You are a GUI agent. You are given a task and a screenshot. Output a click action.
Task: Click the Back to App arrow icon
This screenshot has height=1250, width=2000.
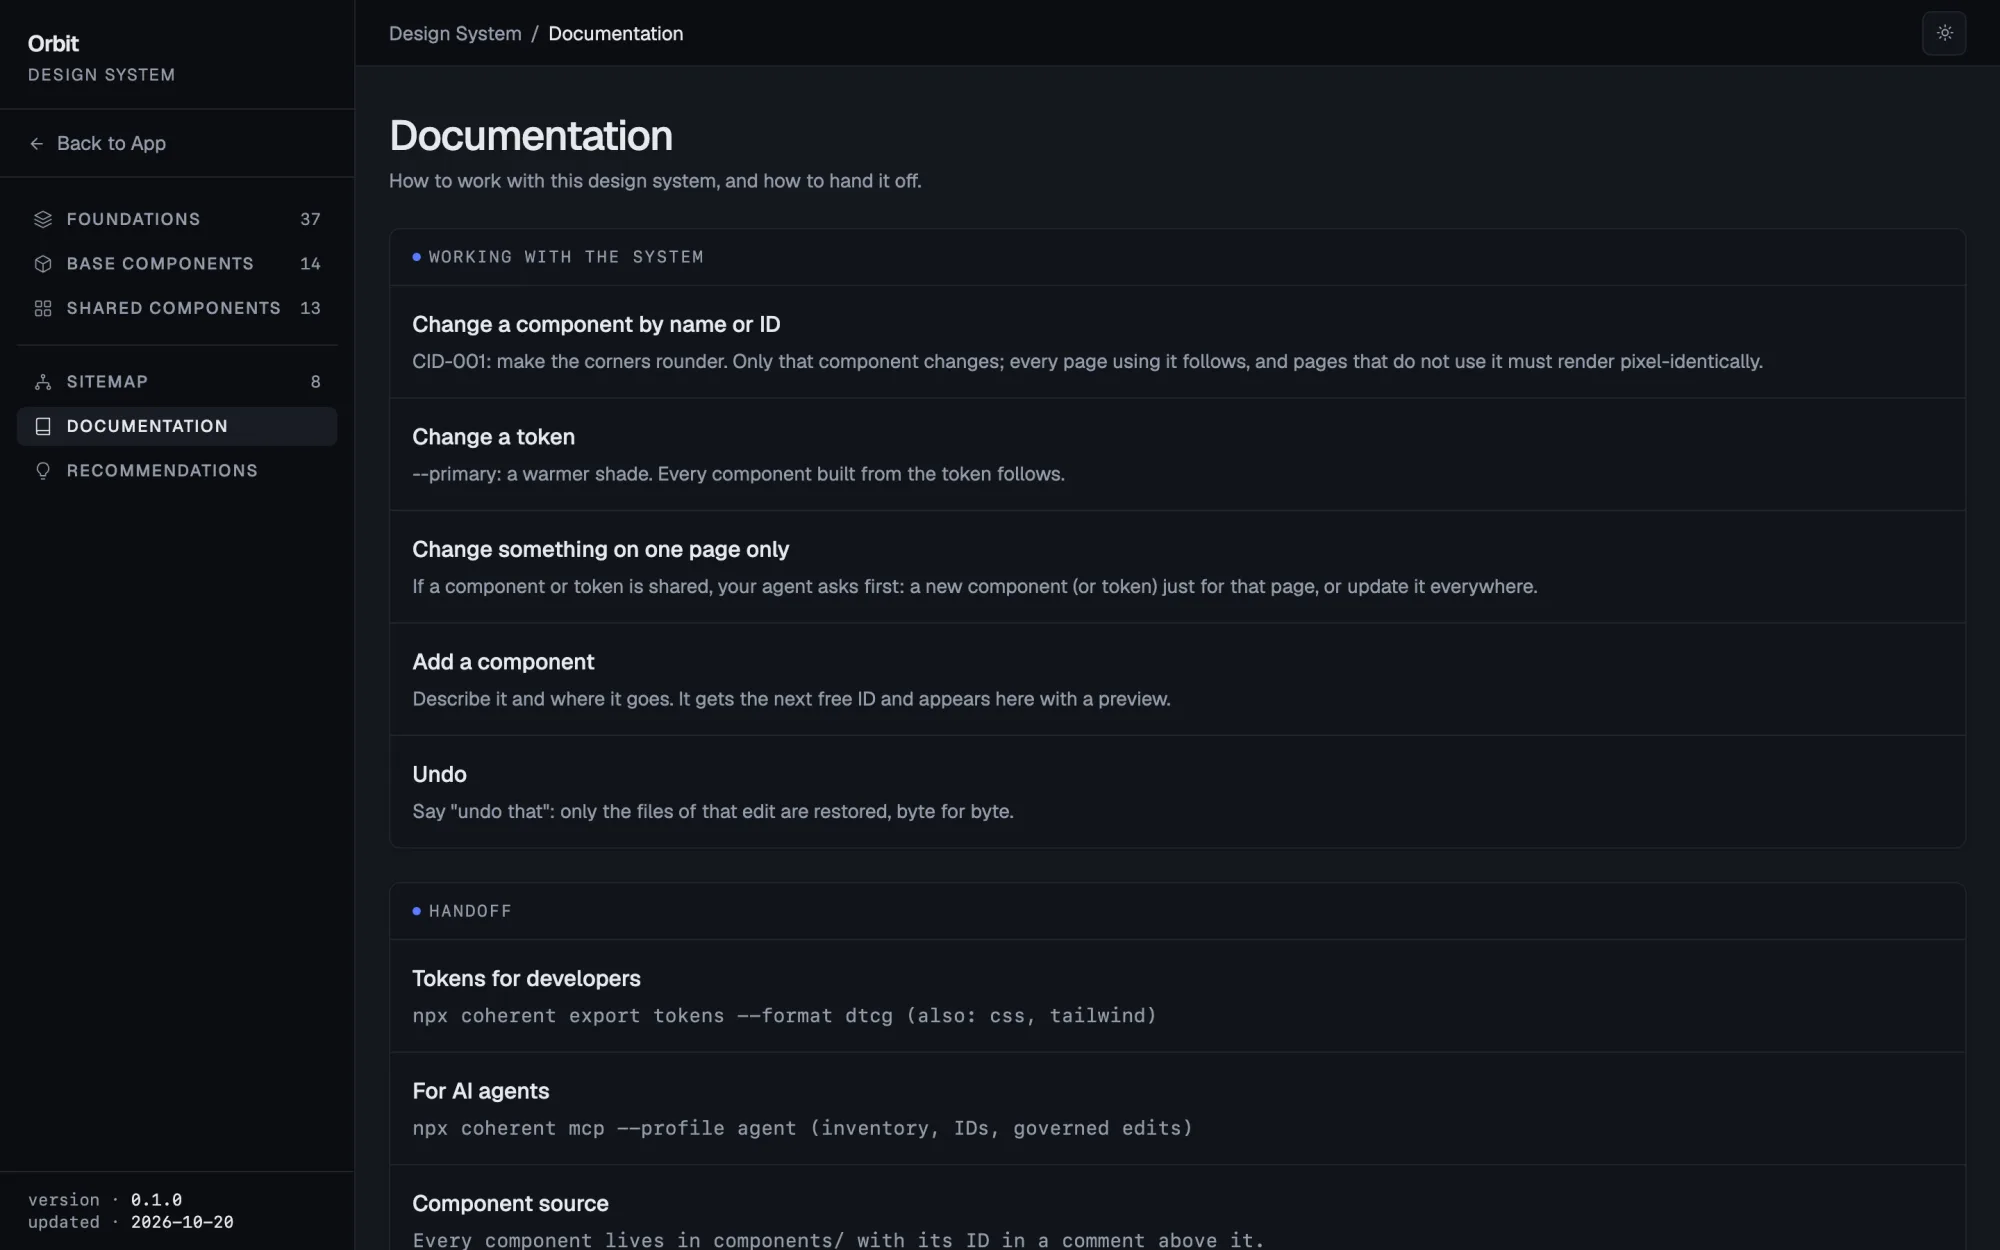(37, 144)
